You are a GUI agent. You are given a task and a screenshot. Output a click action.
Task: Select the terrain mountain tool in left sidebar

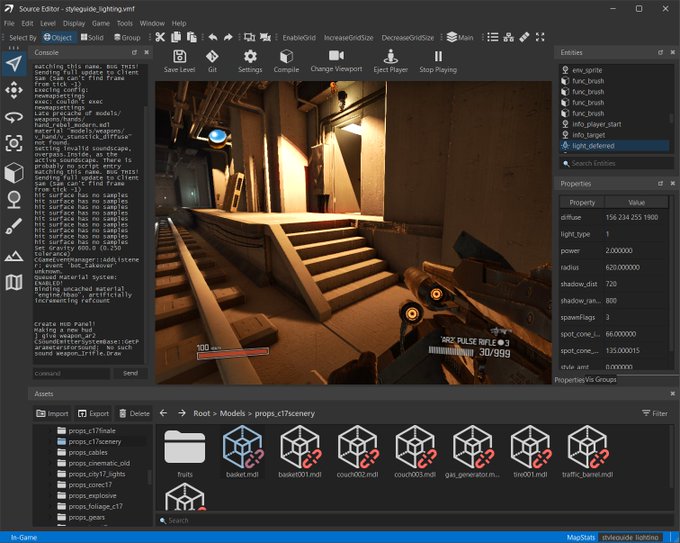click(14, 256)
